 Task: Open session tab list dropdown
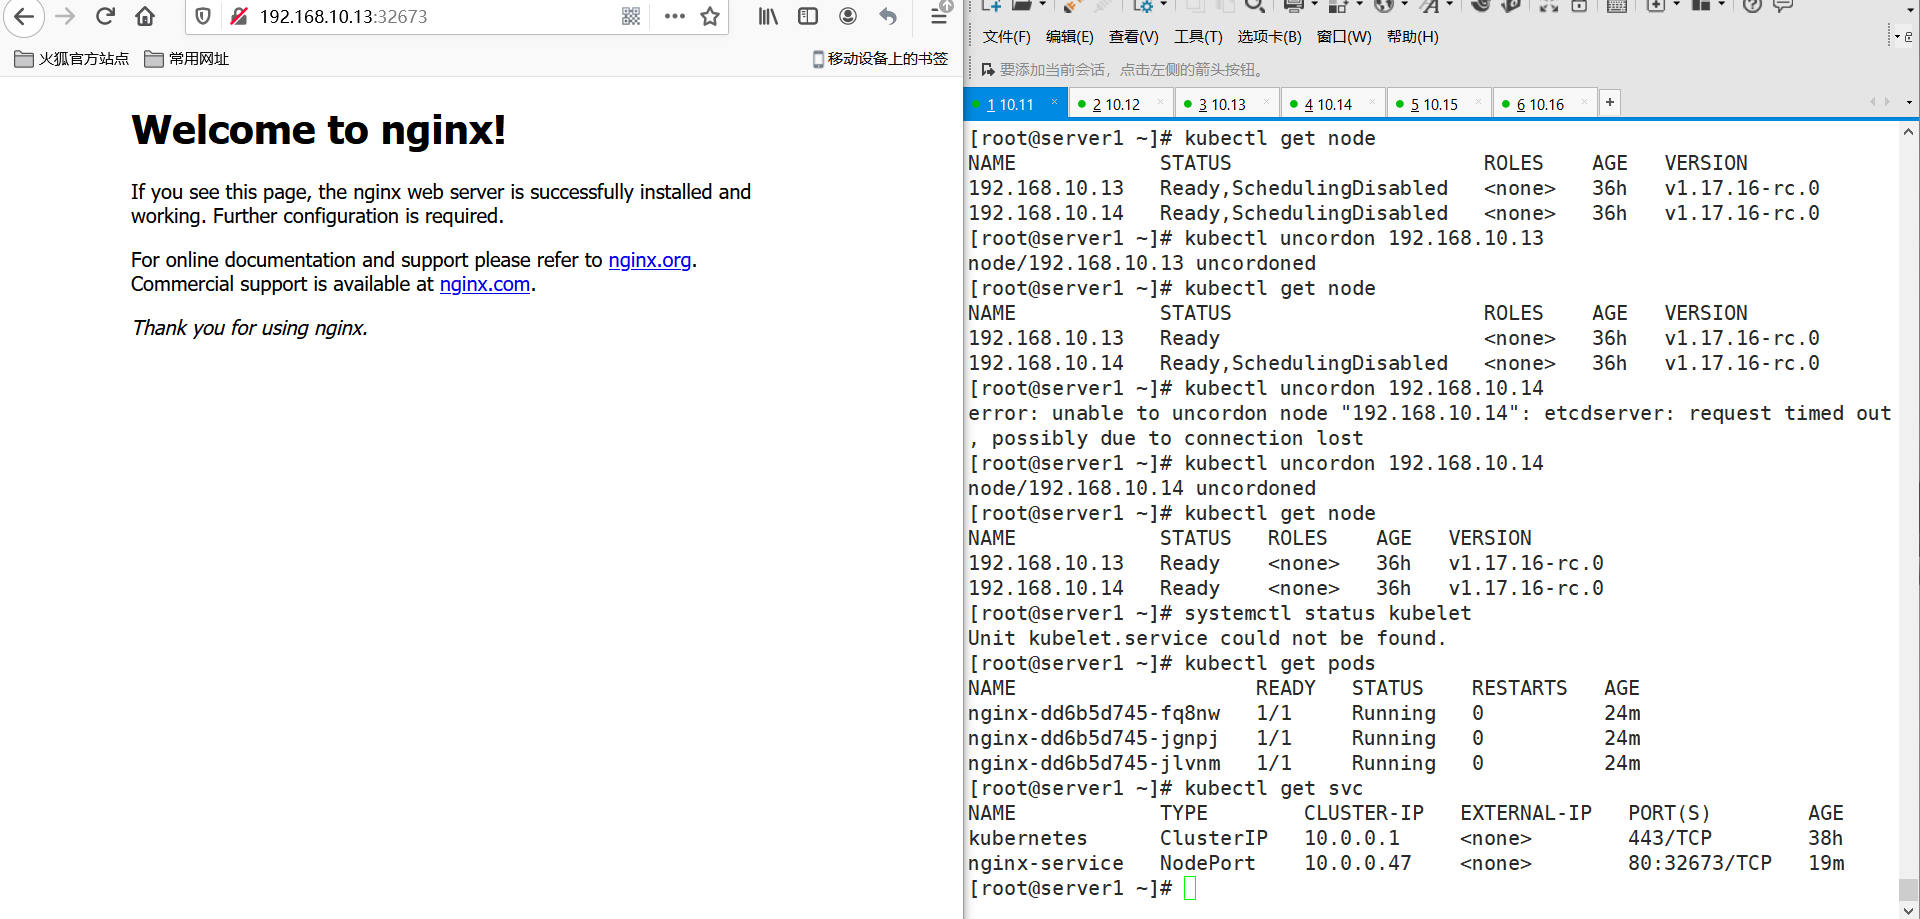click(1908, 102)
